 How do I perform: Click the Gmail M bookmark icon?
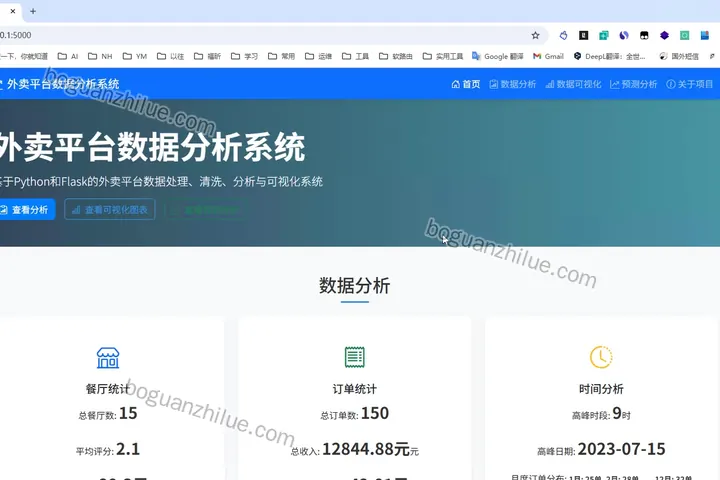click(537, 56)
